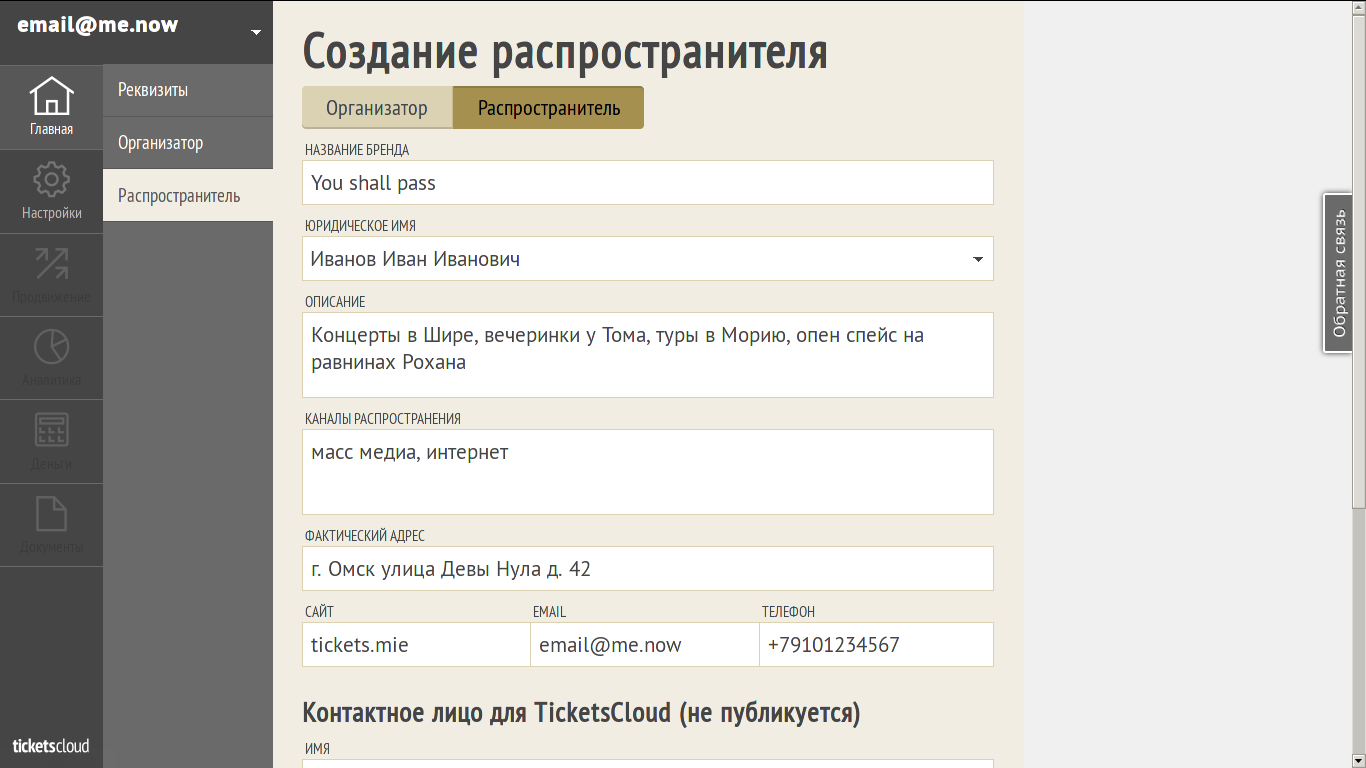Open the Документы page icon
1366x768 pixels.
tap(51, 524)
